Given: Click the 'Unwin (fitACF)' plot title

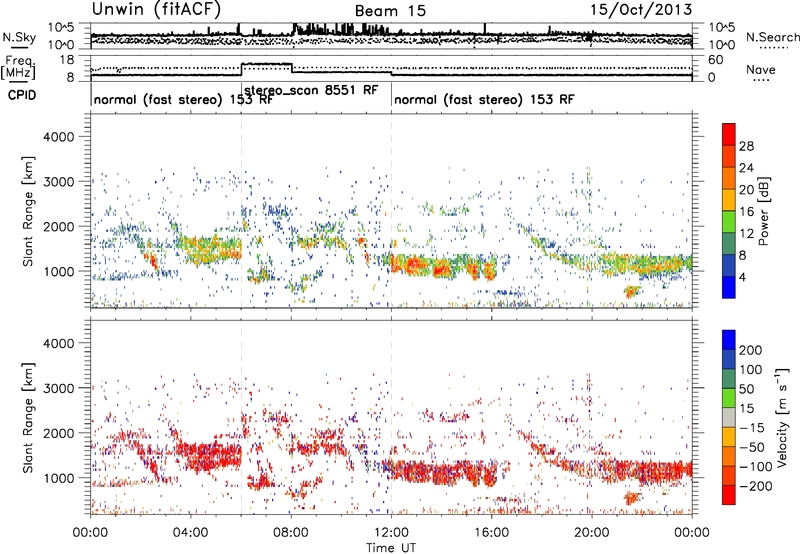Looking at the screenshot, I should click(x=156, y=10).
